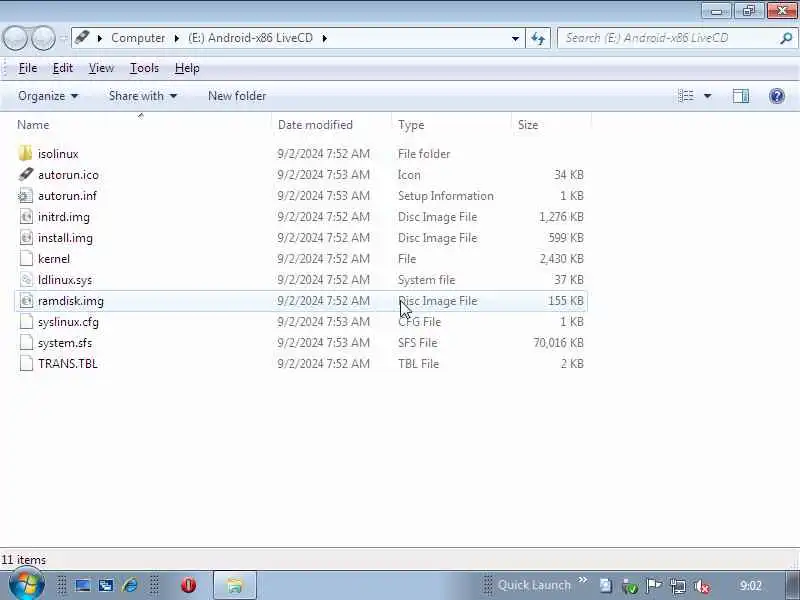Image resolution: width=800 pixels, height=600 pixels.
Task: Switch to the Explorer taskbar button
Action: [x=235, y=585]
